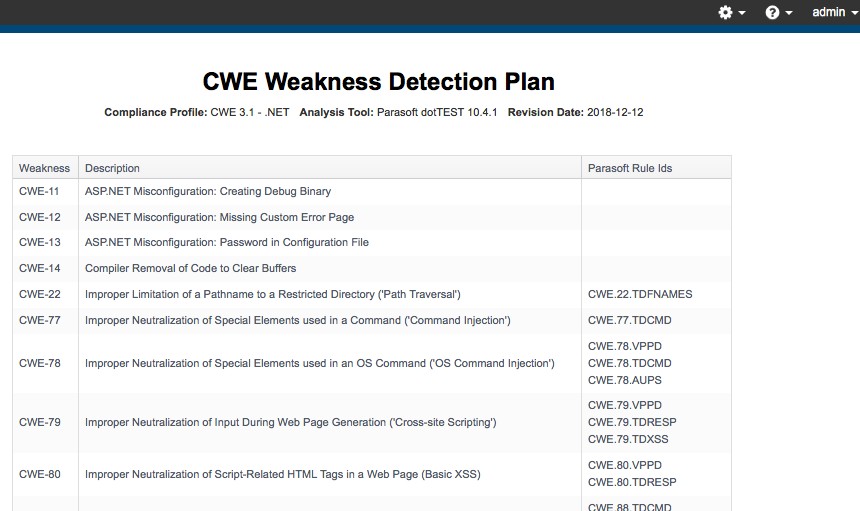
Task: Click the dropdown arrow beside gear icon
Action: point(742,13)
